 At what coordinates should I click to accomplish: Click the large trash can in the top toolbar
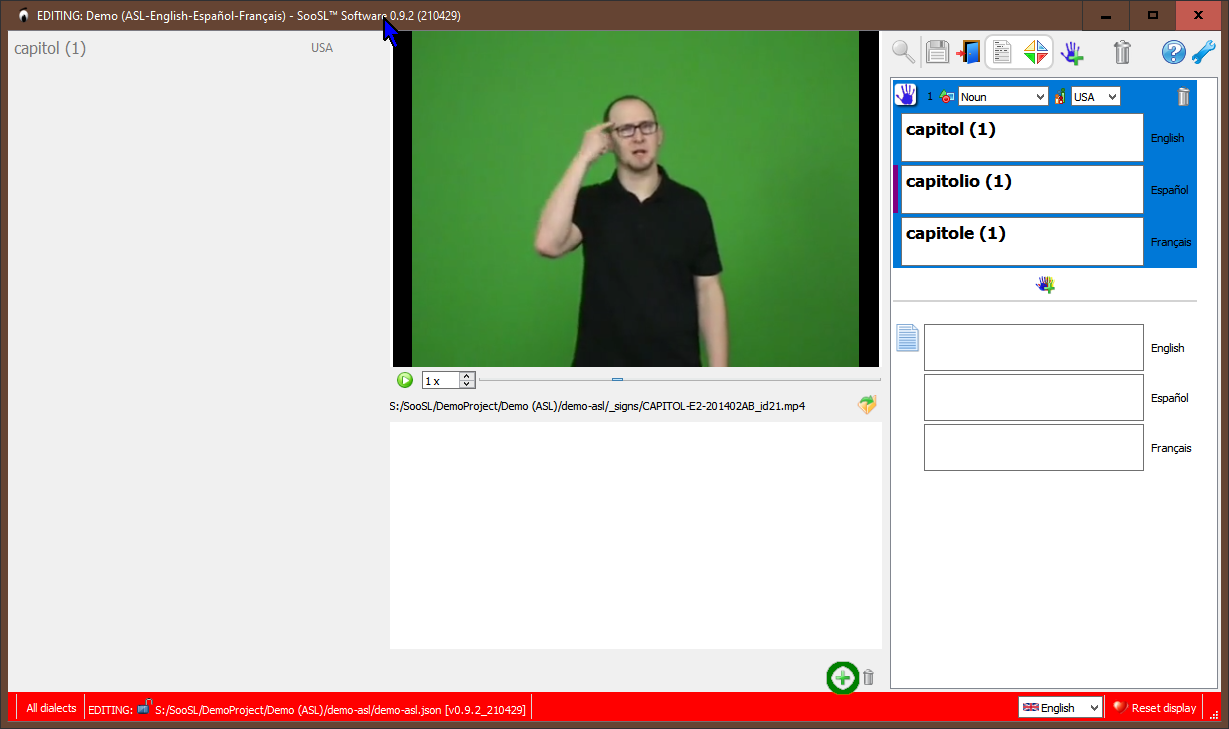(x=1122, y=52)
